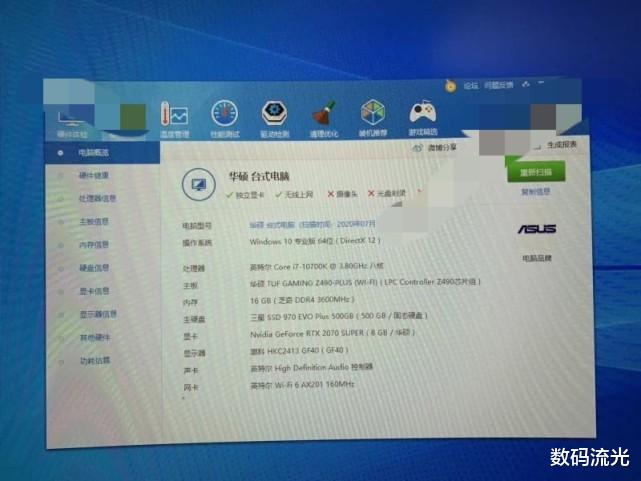Click the 无线上网 check indicator
This screenshot has width=641, height=481.
[294, 195]
